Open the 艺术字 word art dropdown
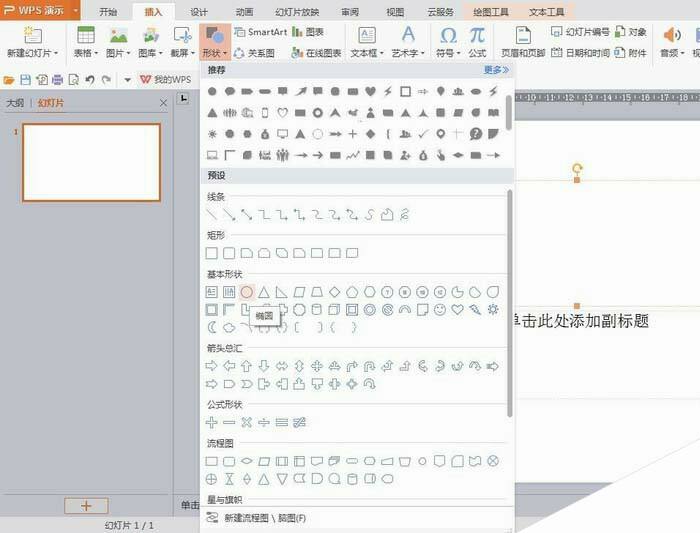 point(407,52)
